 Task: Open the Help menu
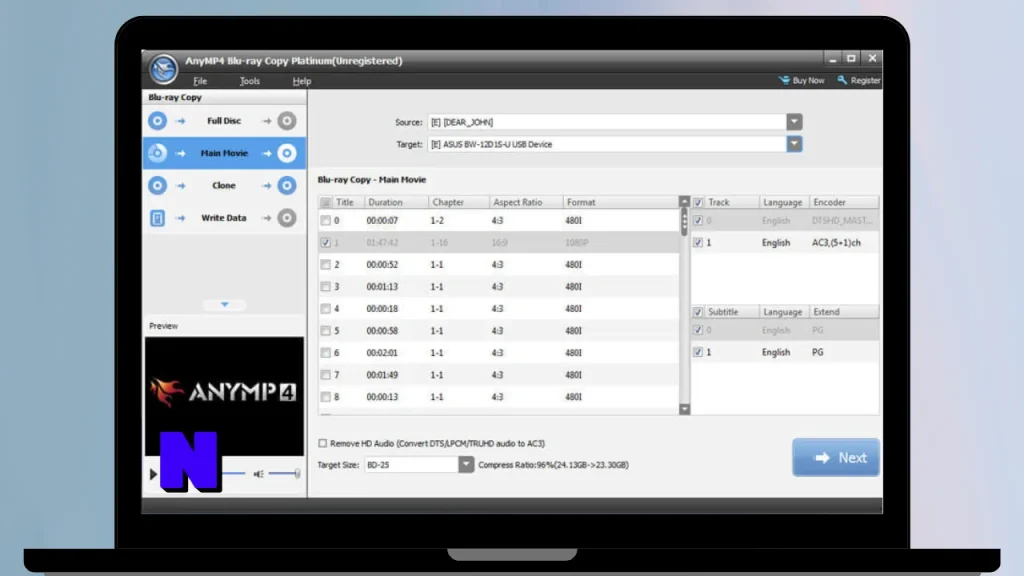click(x=302, y=81)
